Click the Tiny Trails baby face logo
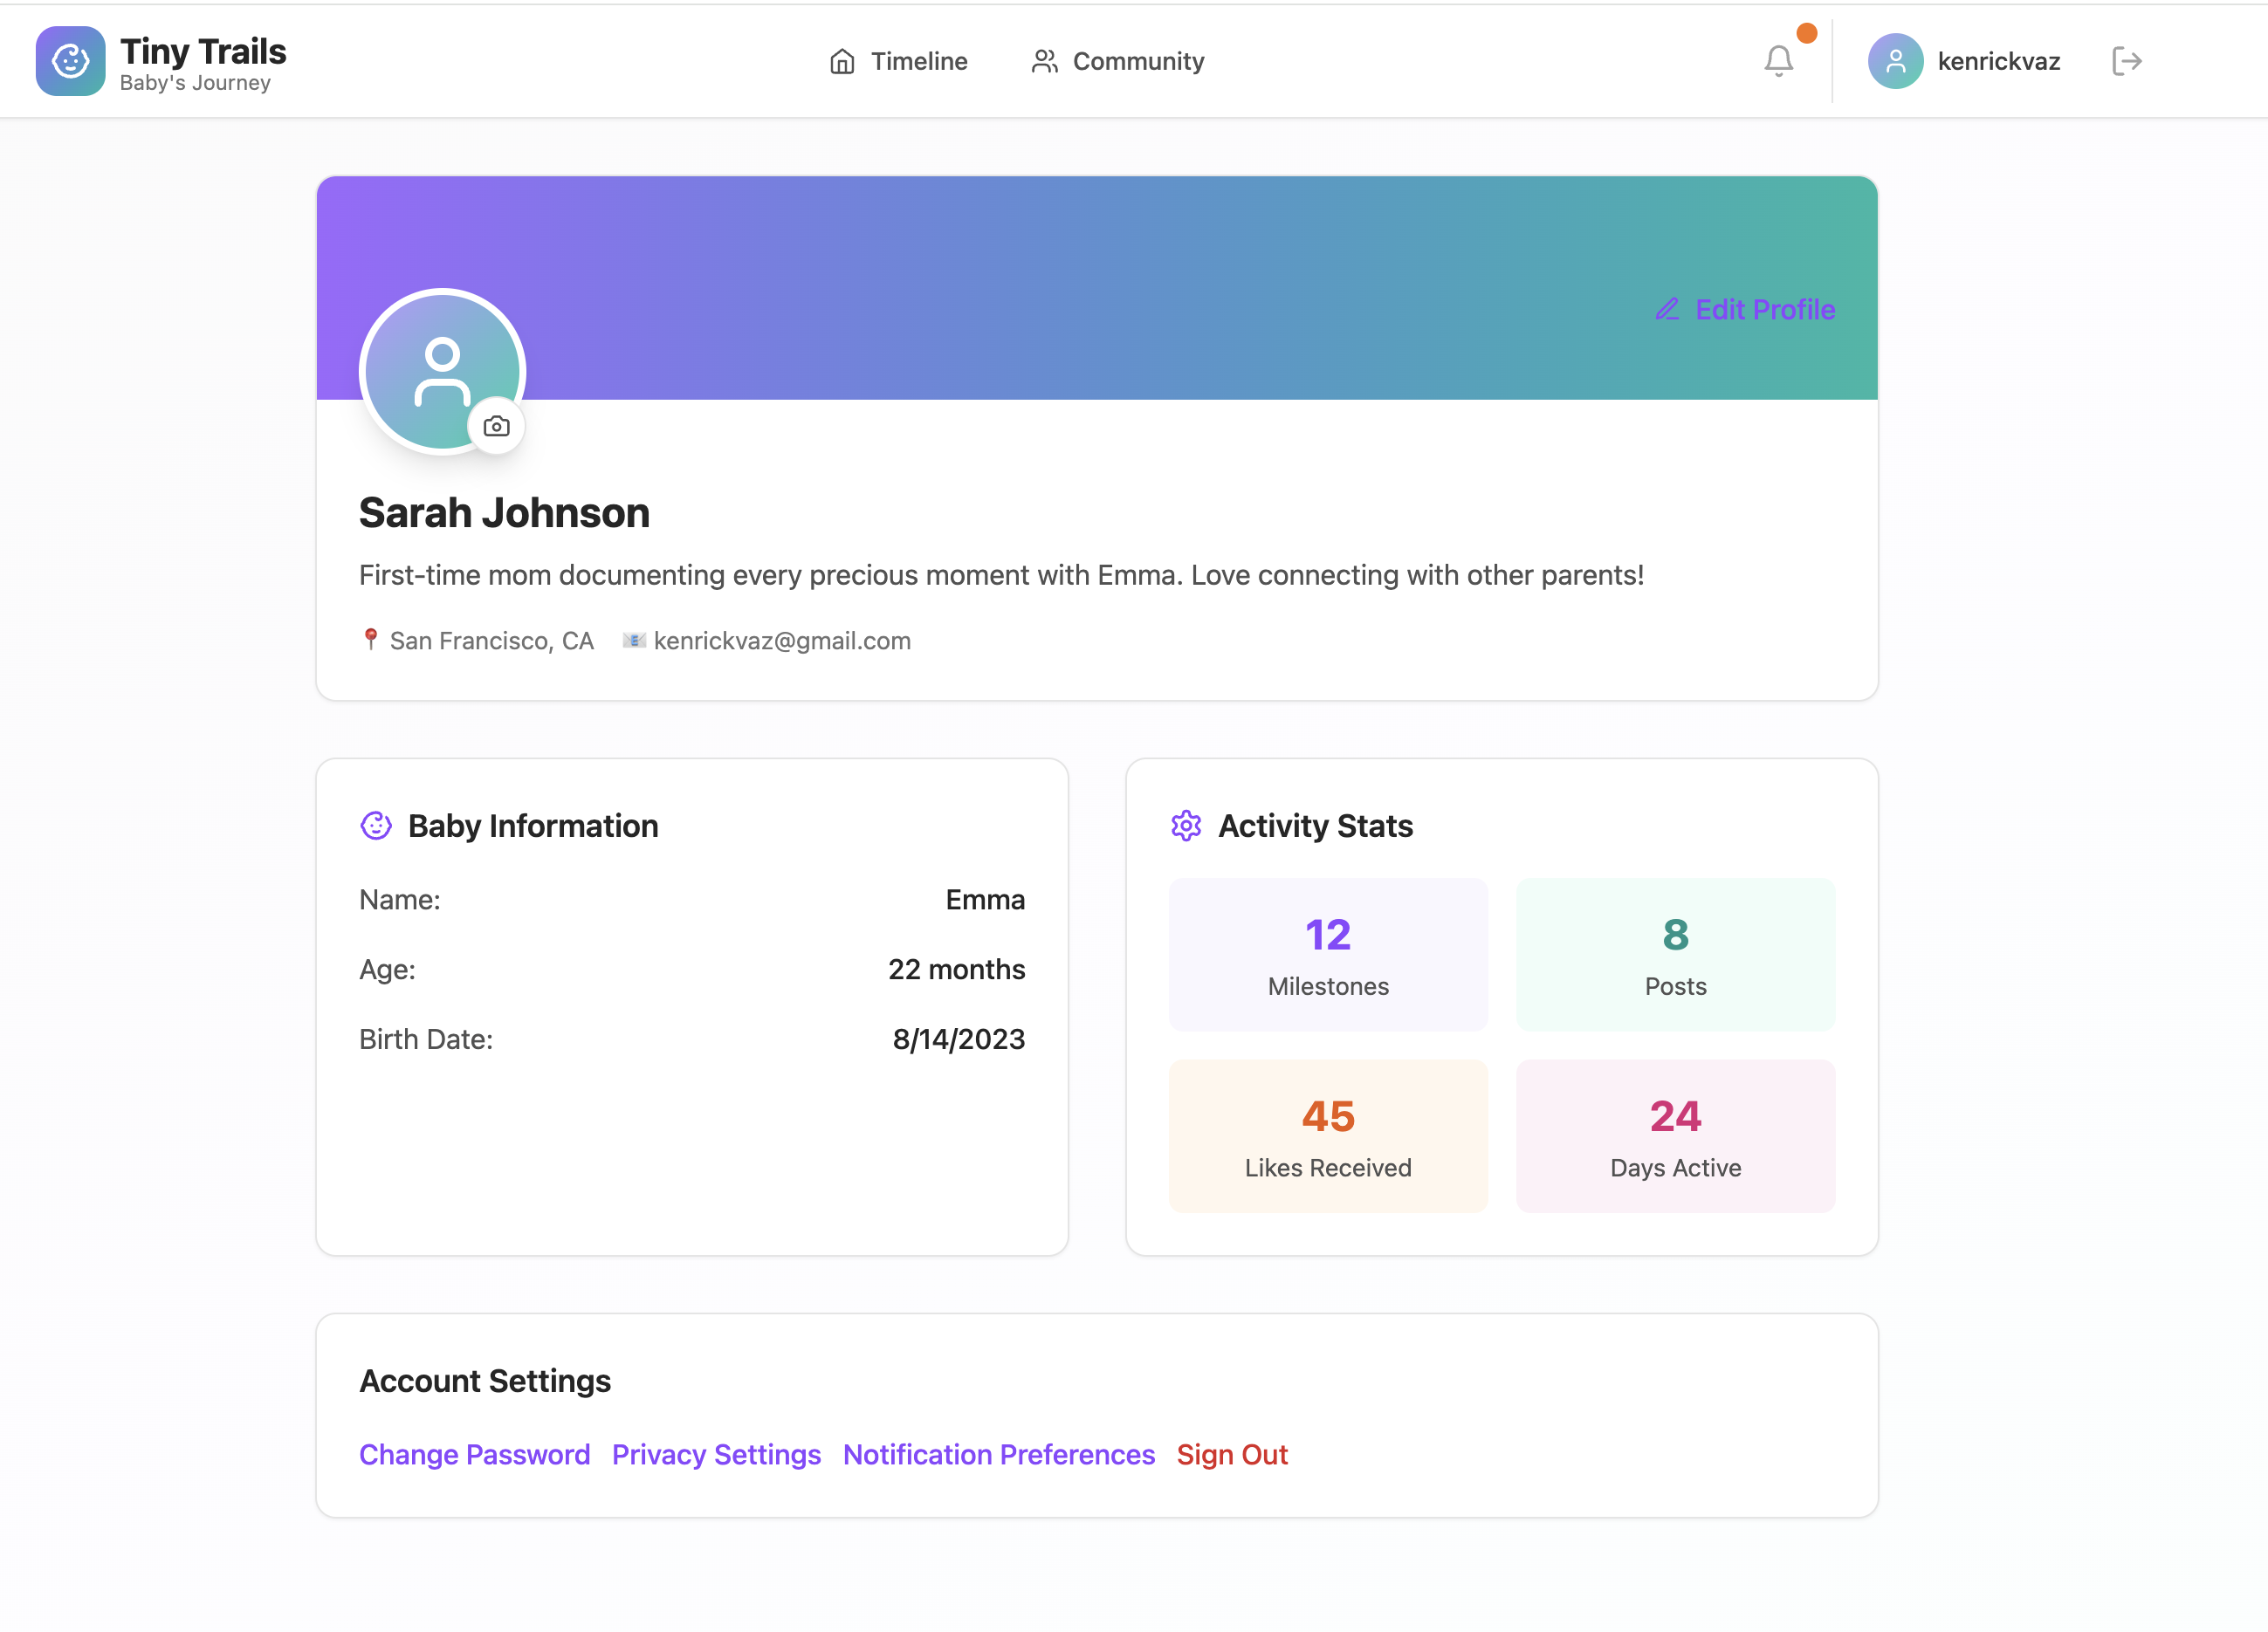Viewport: 2268px width, 1632px height. pyautogui.click(x=70, y=61)
